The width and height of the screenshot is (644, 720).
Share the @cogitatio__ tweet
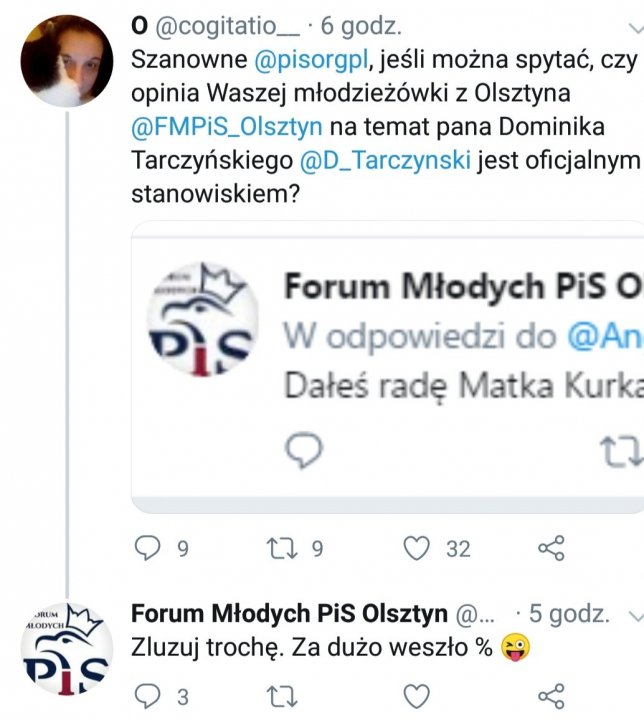(551, 548)
